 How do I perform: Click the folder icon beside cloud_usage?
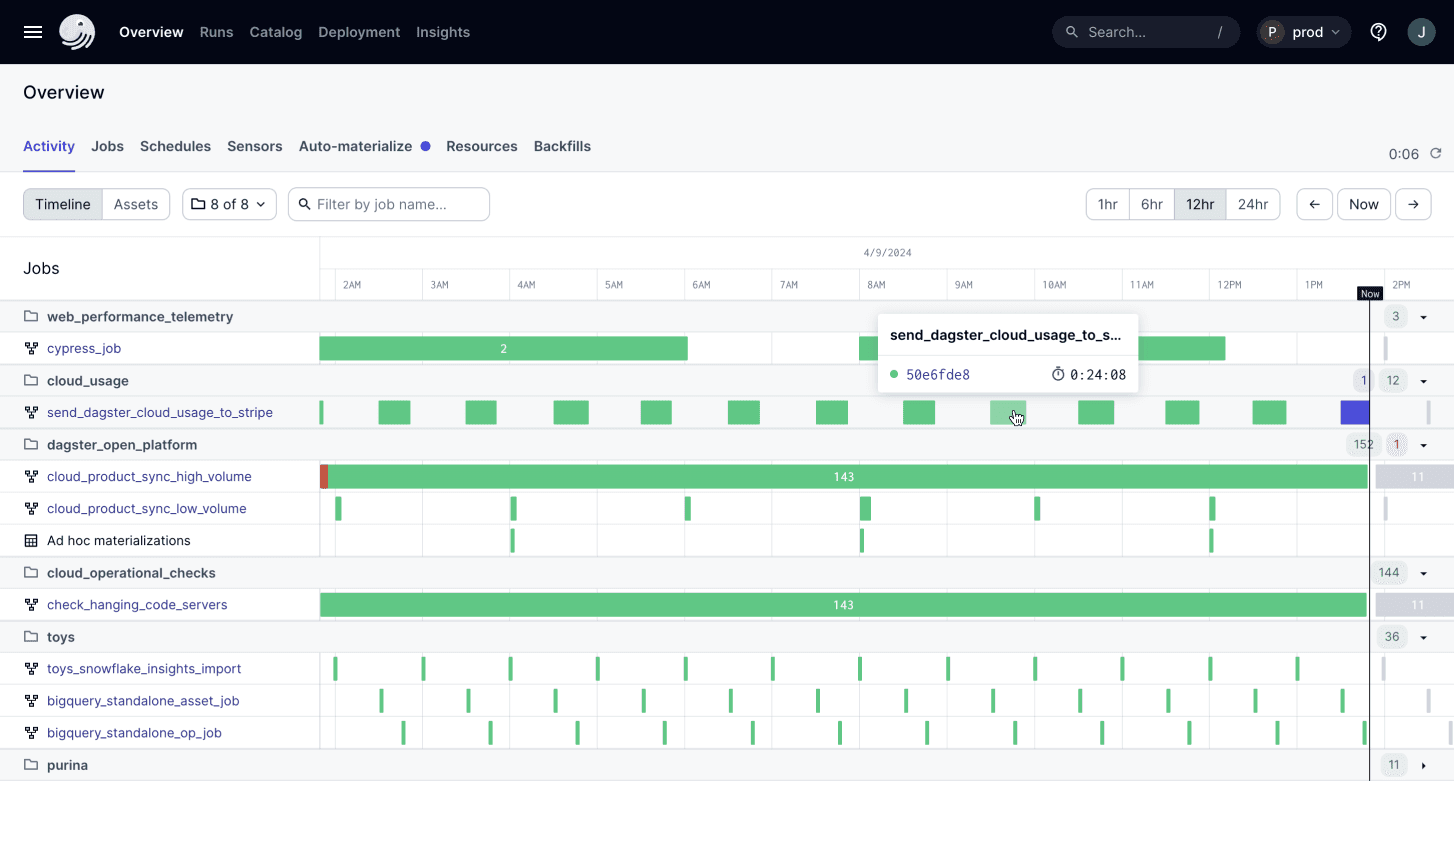(x=30, y=380)
